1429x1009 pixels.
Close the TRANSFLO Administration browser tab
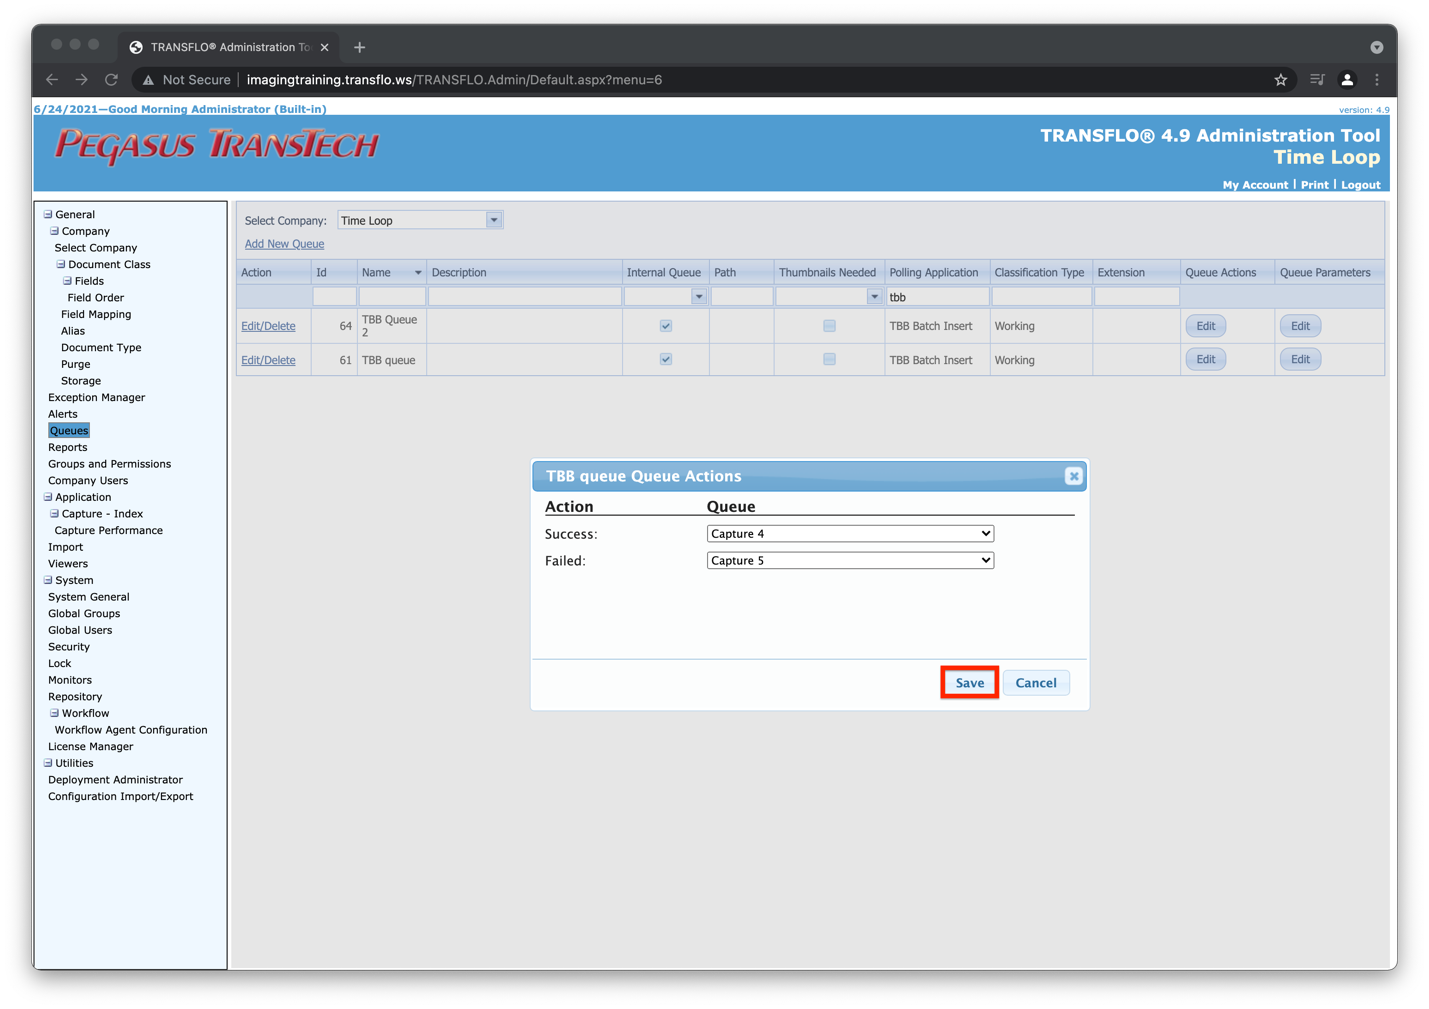point(325,47)
